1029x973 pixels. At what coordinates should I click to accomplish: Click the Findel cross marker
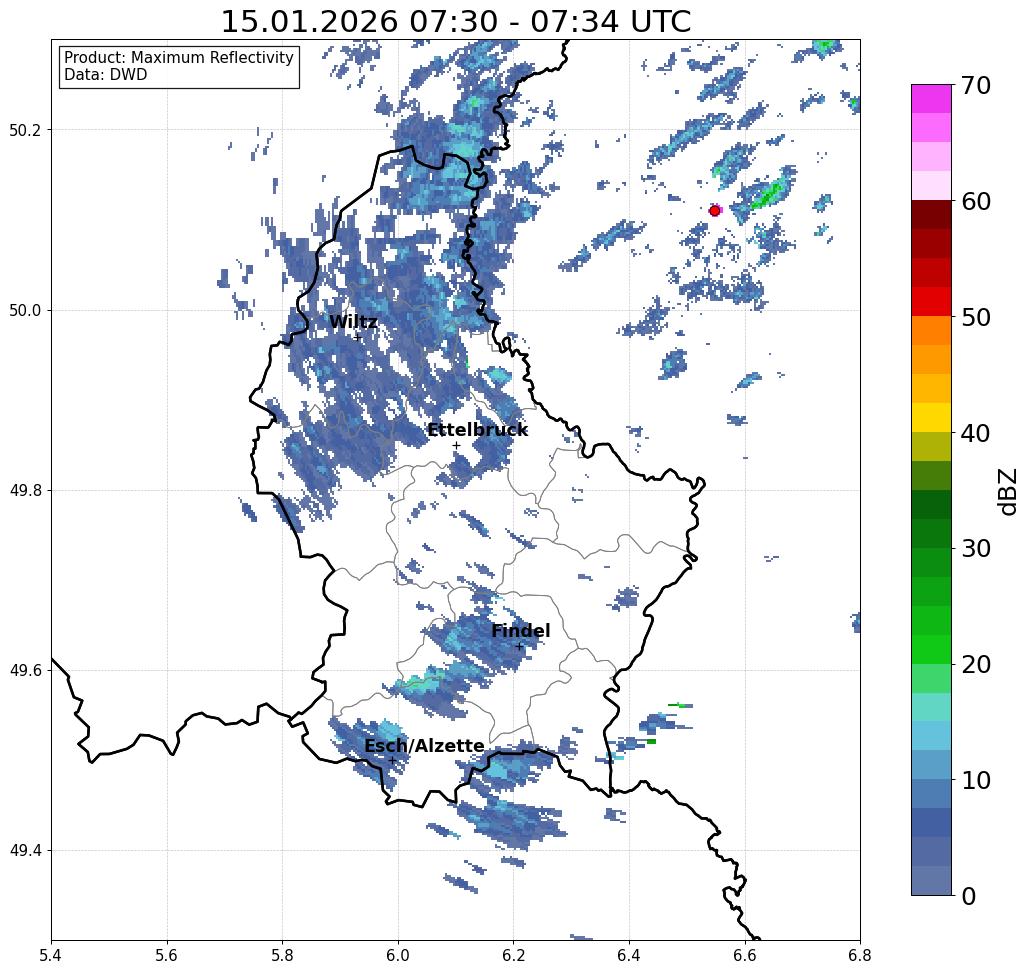(519, 647)
